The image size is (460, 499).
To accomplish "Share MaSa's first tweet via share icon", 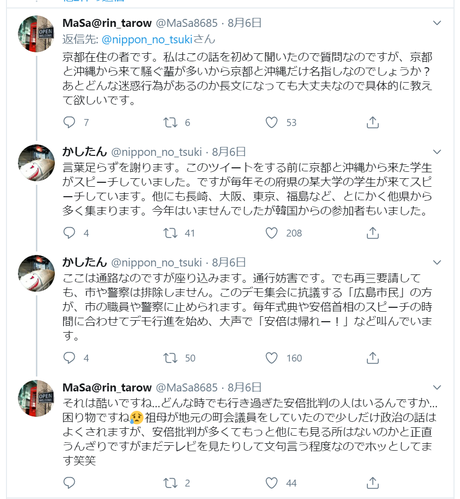I will pos(373,123).
